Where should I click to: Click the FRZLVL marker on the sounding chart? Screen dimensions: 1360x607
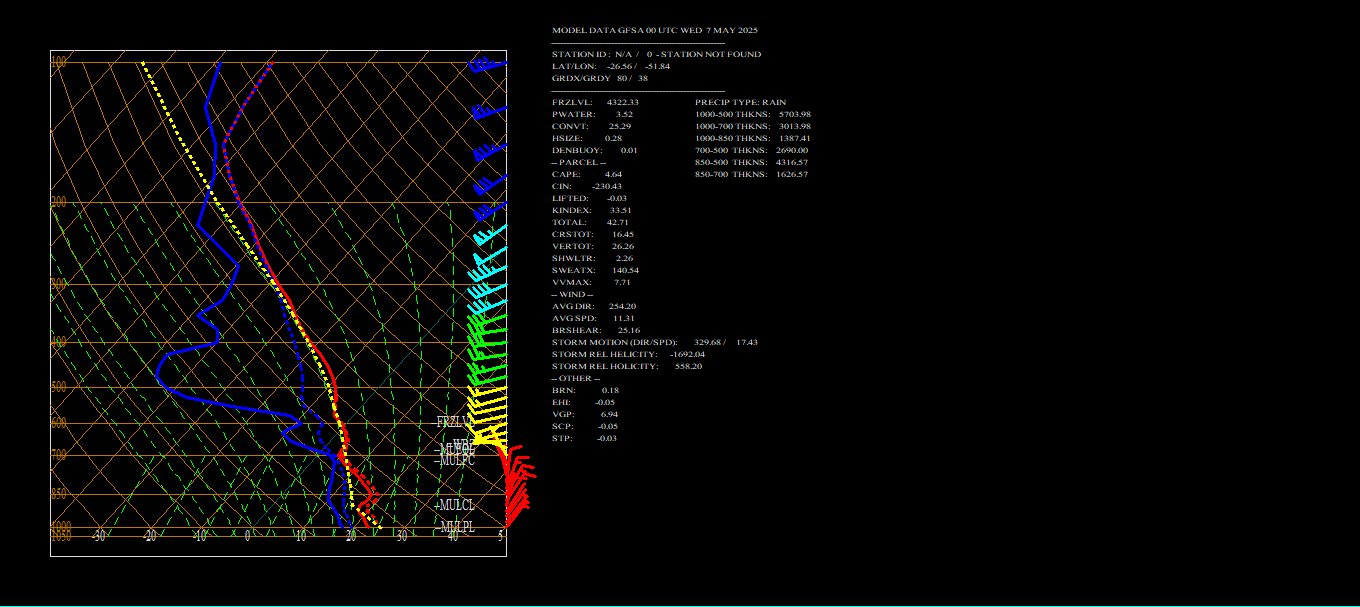pyautogui.click(x=454, y=423)
